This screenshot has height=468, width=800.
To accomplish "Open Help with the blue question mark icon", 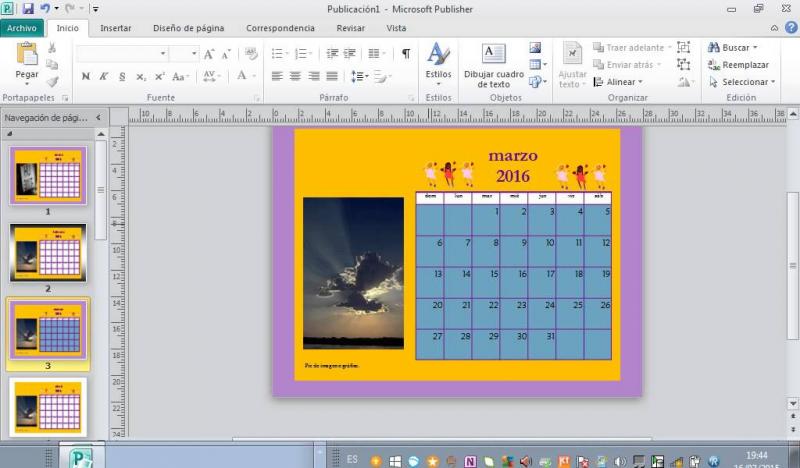I will 791,28.
